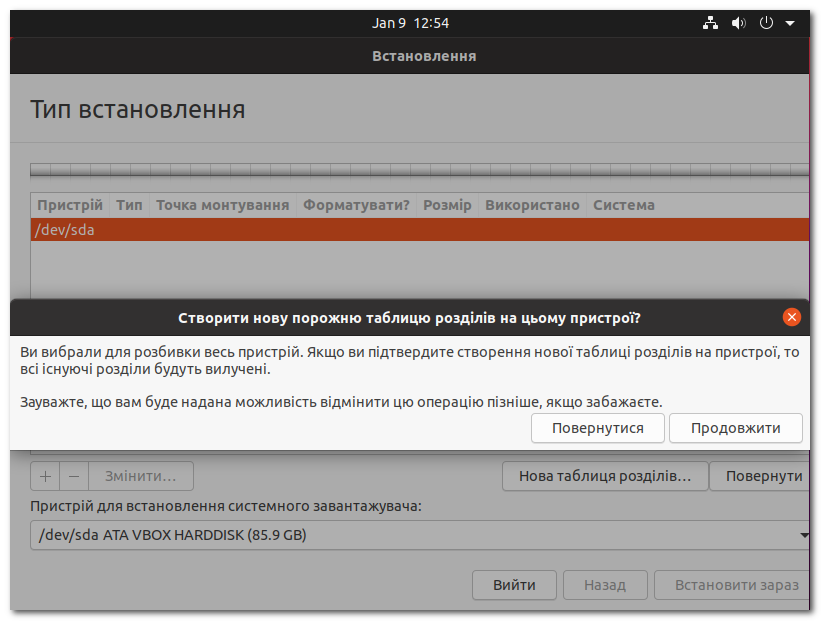The width and height of the screenshot is (821, 621).
Task: Click Нова таблиця розділів... button
Action: coord(604,476)
